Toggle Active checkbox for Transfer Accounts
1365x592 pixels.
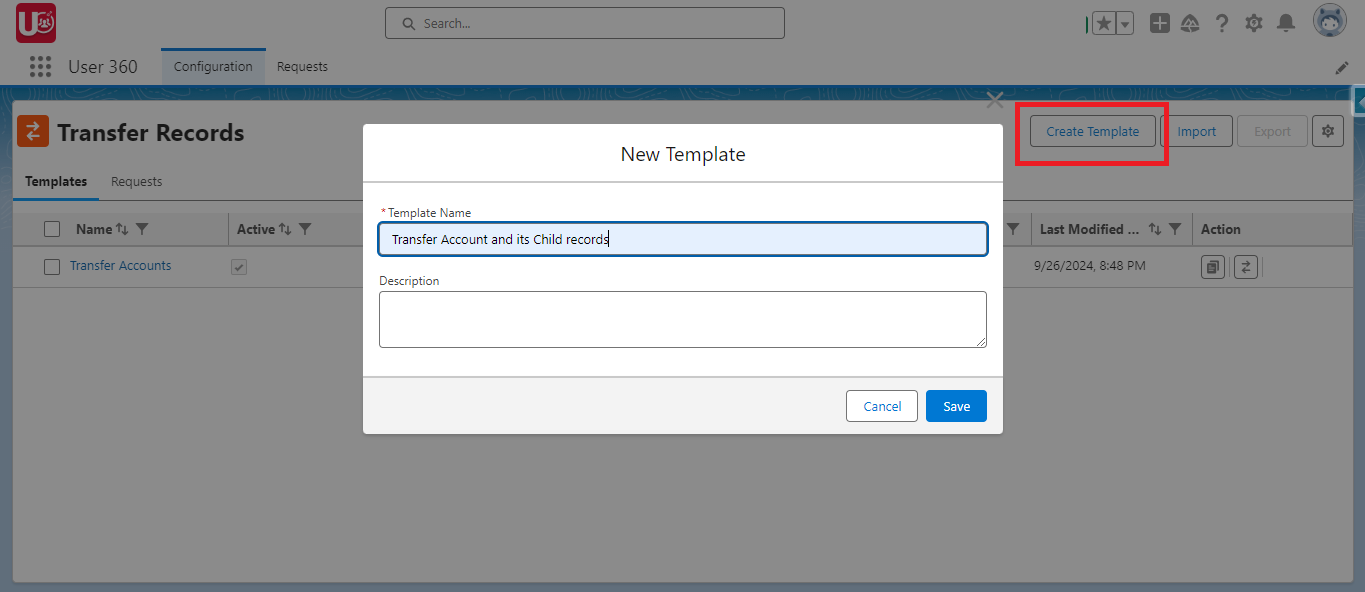tap(239, 267)
